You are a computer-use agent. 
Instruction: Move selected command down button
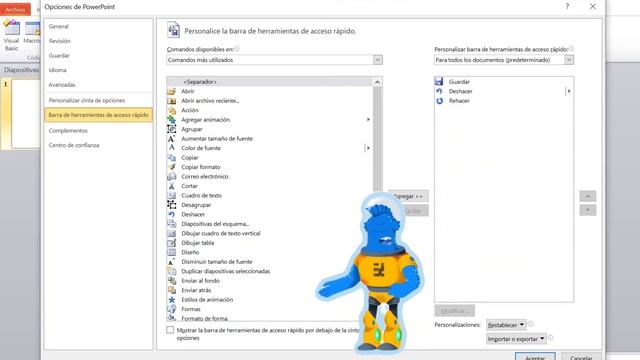coord(588,210)
